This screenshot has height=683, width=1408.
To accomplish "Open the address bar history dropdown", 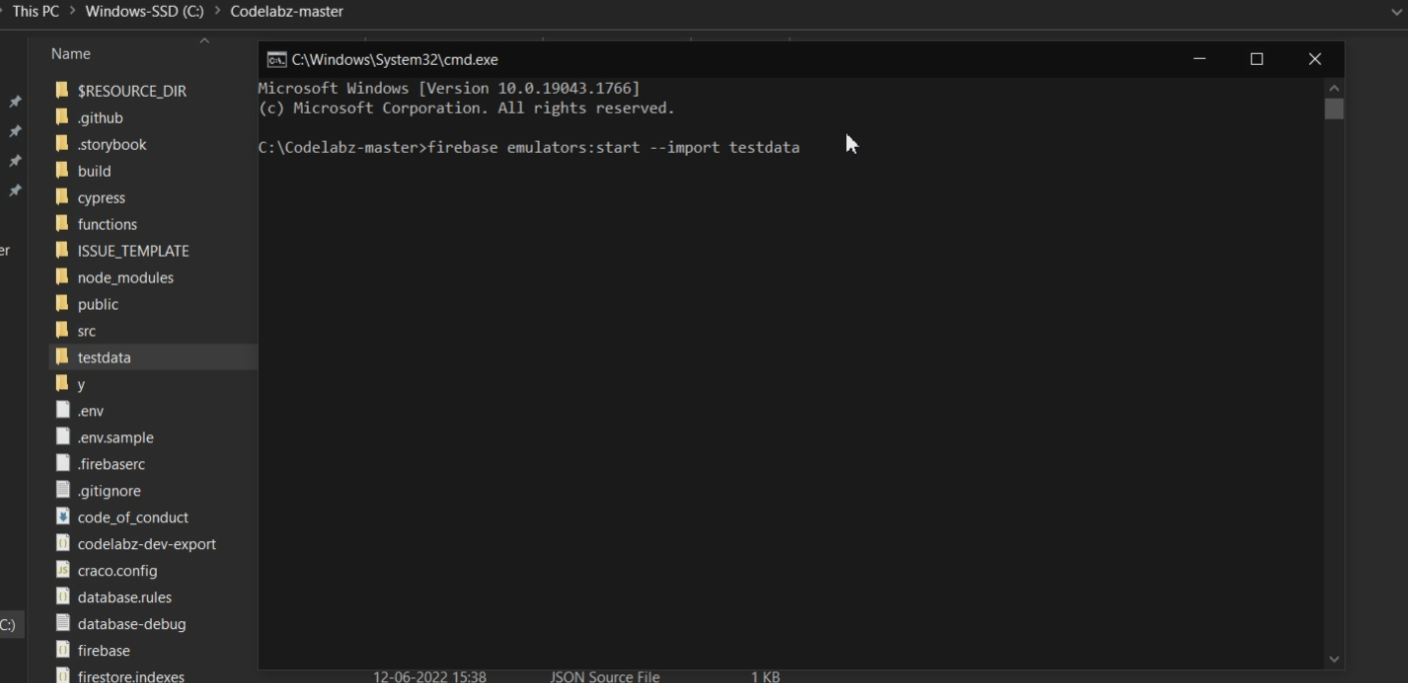I will pyautogui.click(x=1397, y=11).
